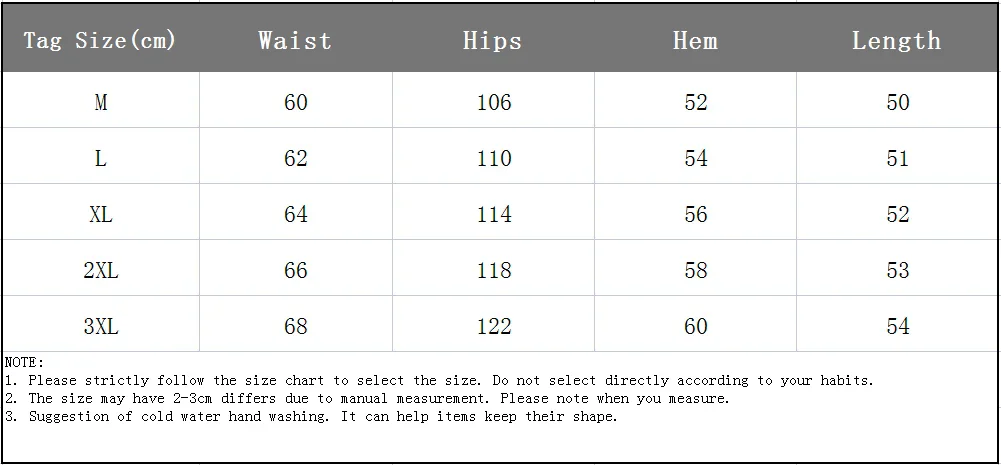Select the 3XL size row label
The height and width of the screenshot is (465, 1001).
click(x=100, y=326)
